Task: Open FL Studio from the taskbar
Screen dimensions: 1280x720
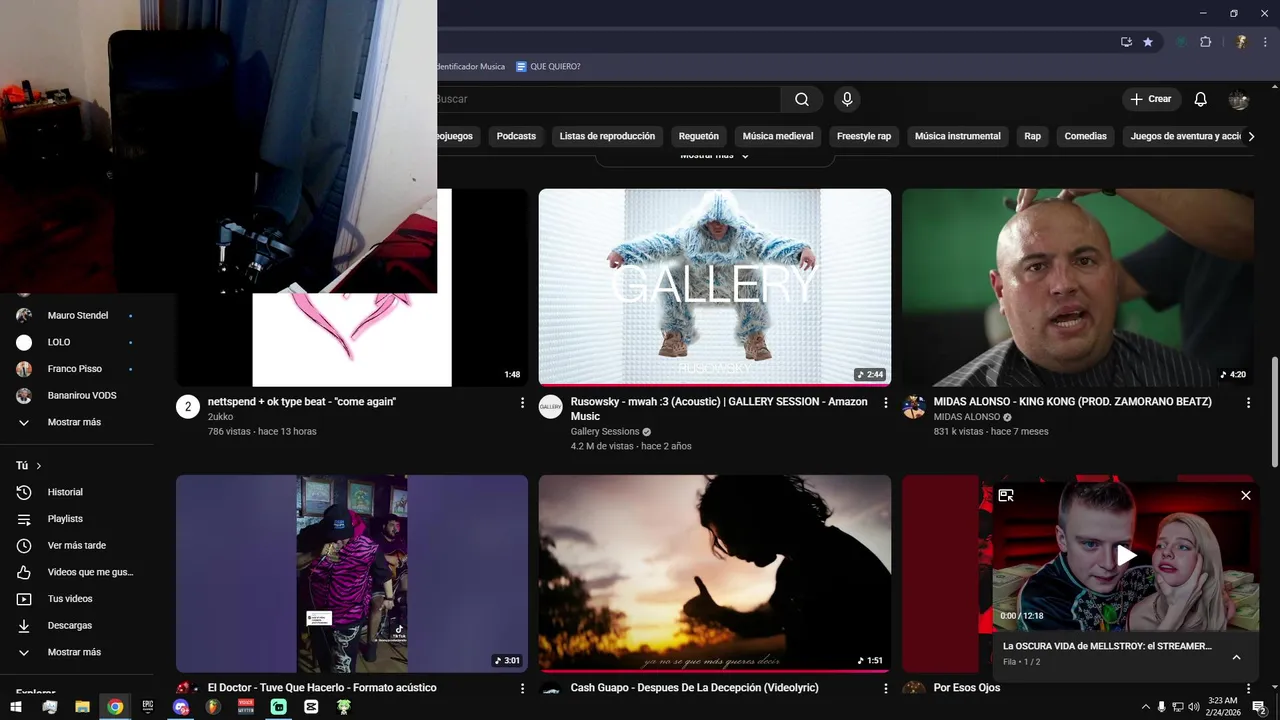Action: coord(213,707)
